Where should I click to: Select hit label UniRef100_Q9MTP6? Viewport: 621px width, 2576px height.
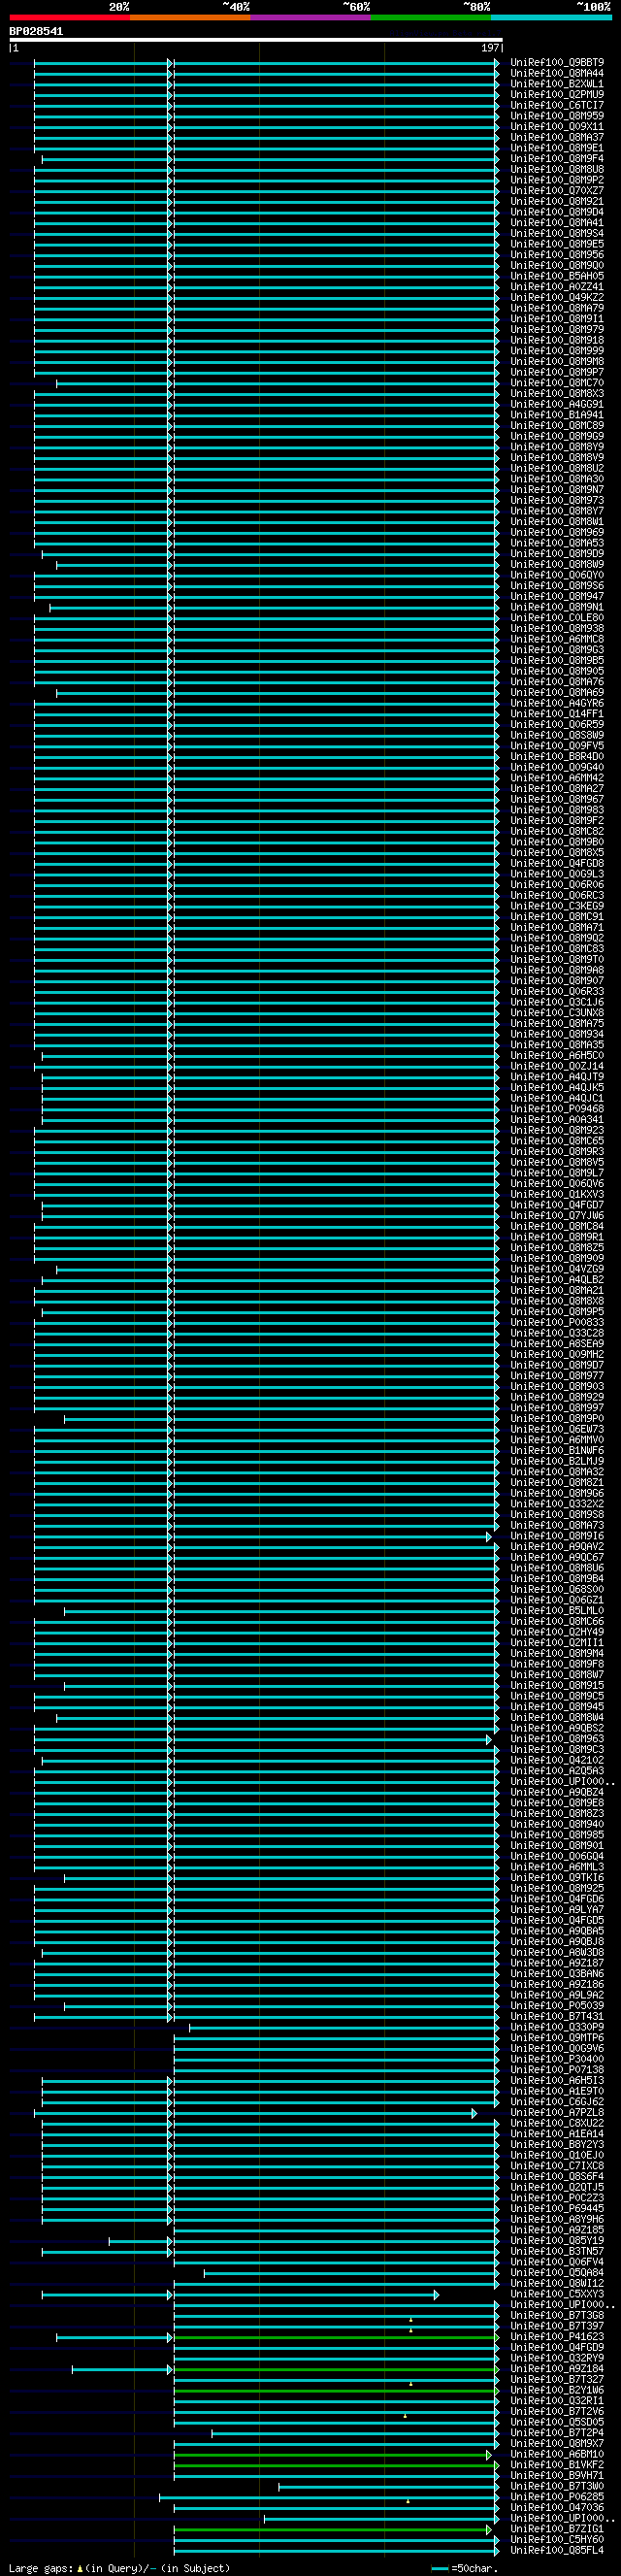[557, 2039]
